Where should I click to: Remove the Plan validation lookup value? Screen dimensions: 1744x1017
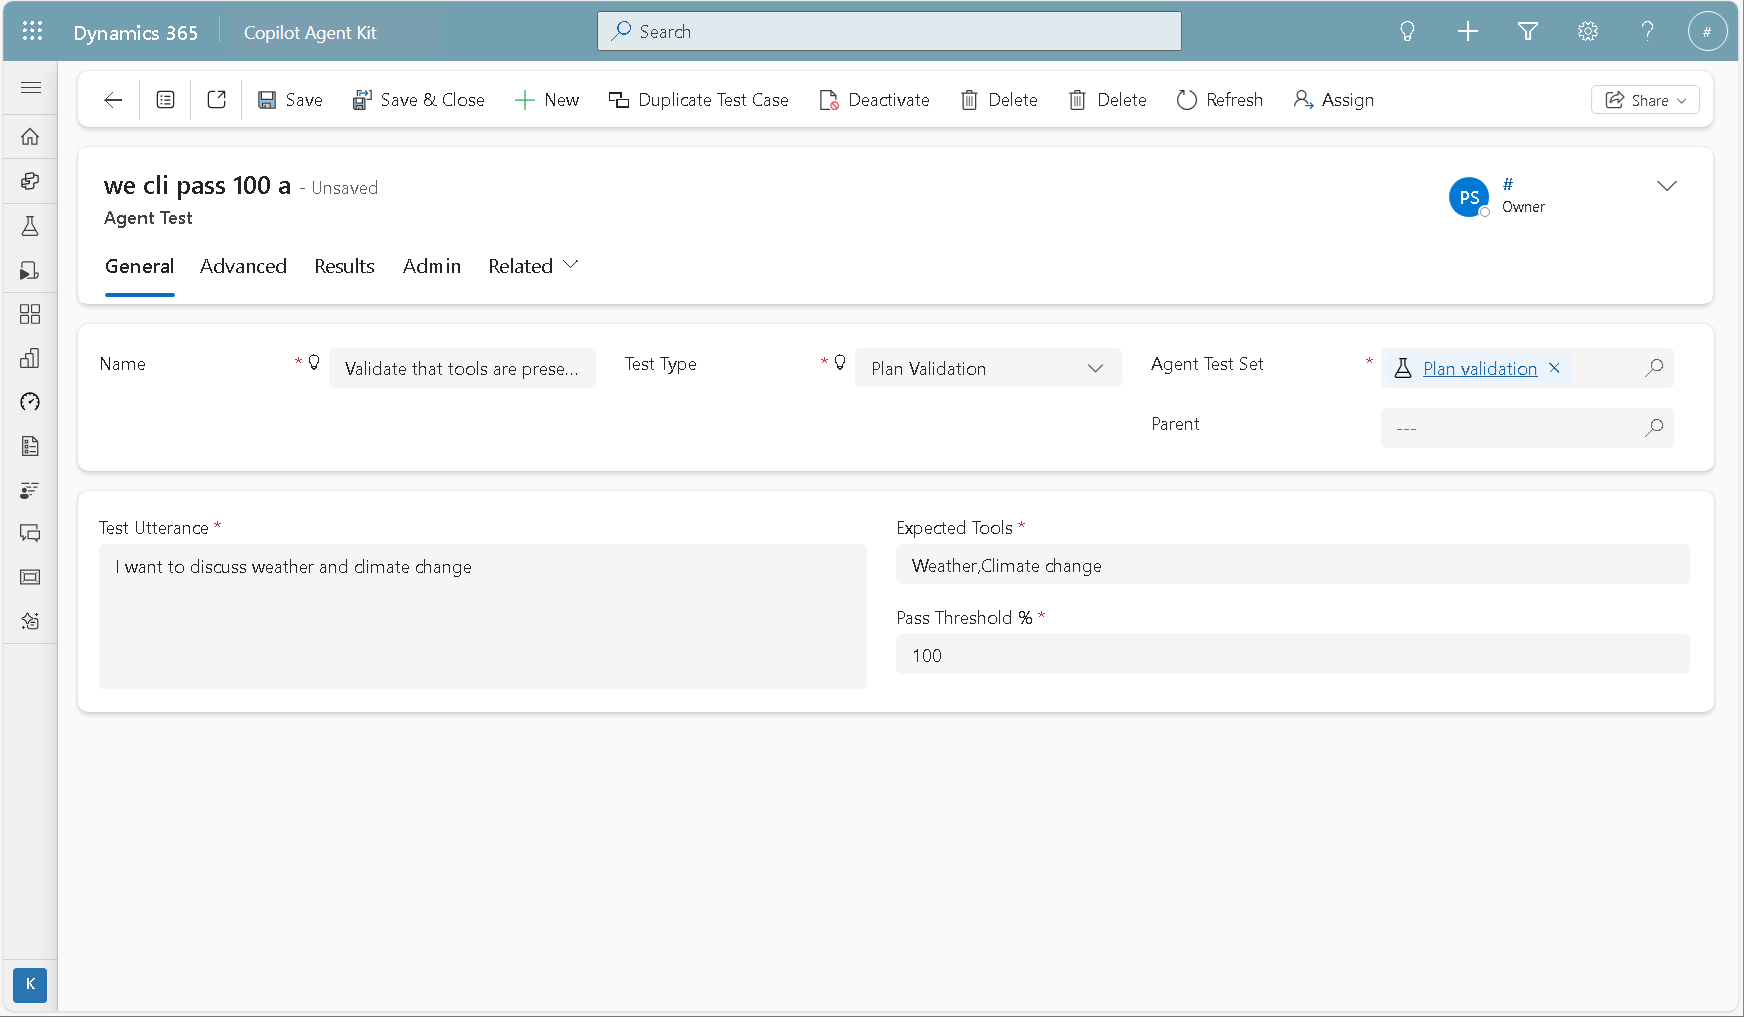click(1554, 368)
